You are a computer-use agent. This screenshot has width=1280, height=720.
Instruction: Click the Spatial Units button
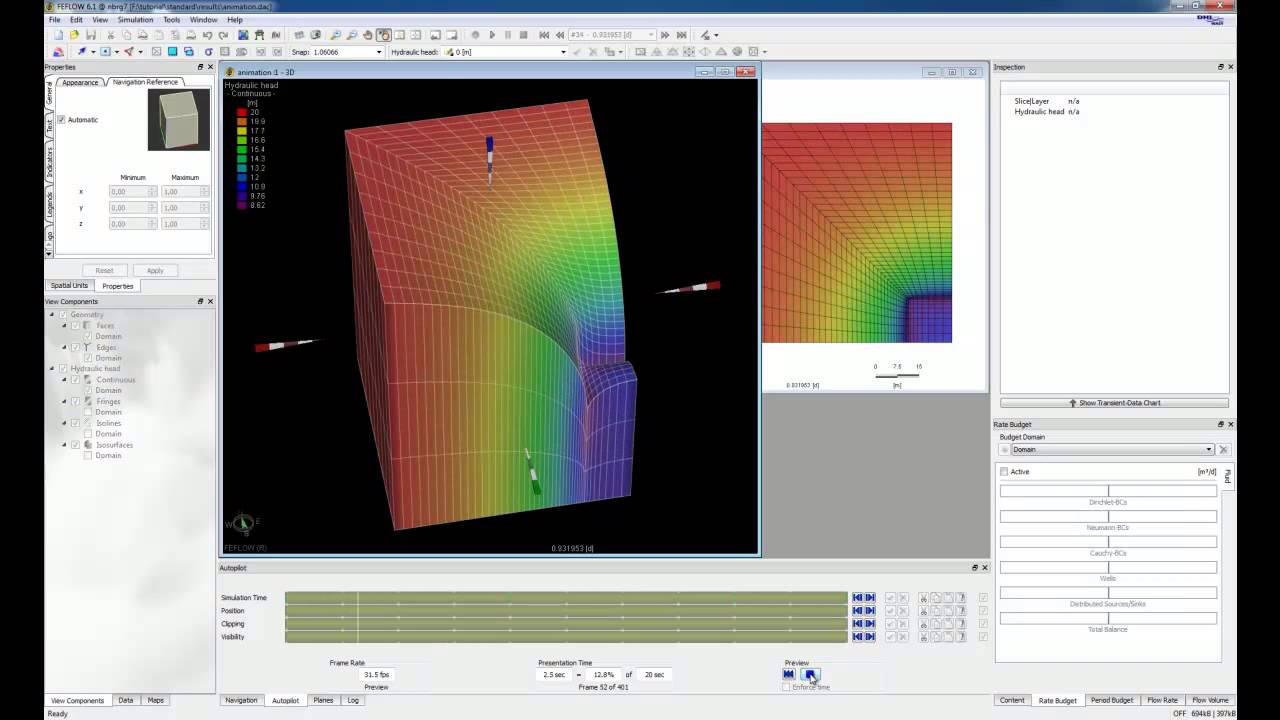pyautogui.click(x=70, y=286)
